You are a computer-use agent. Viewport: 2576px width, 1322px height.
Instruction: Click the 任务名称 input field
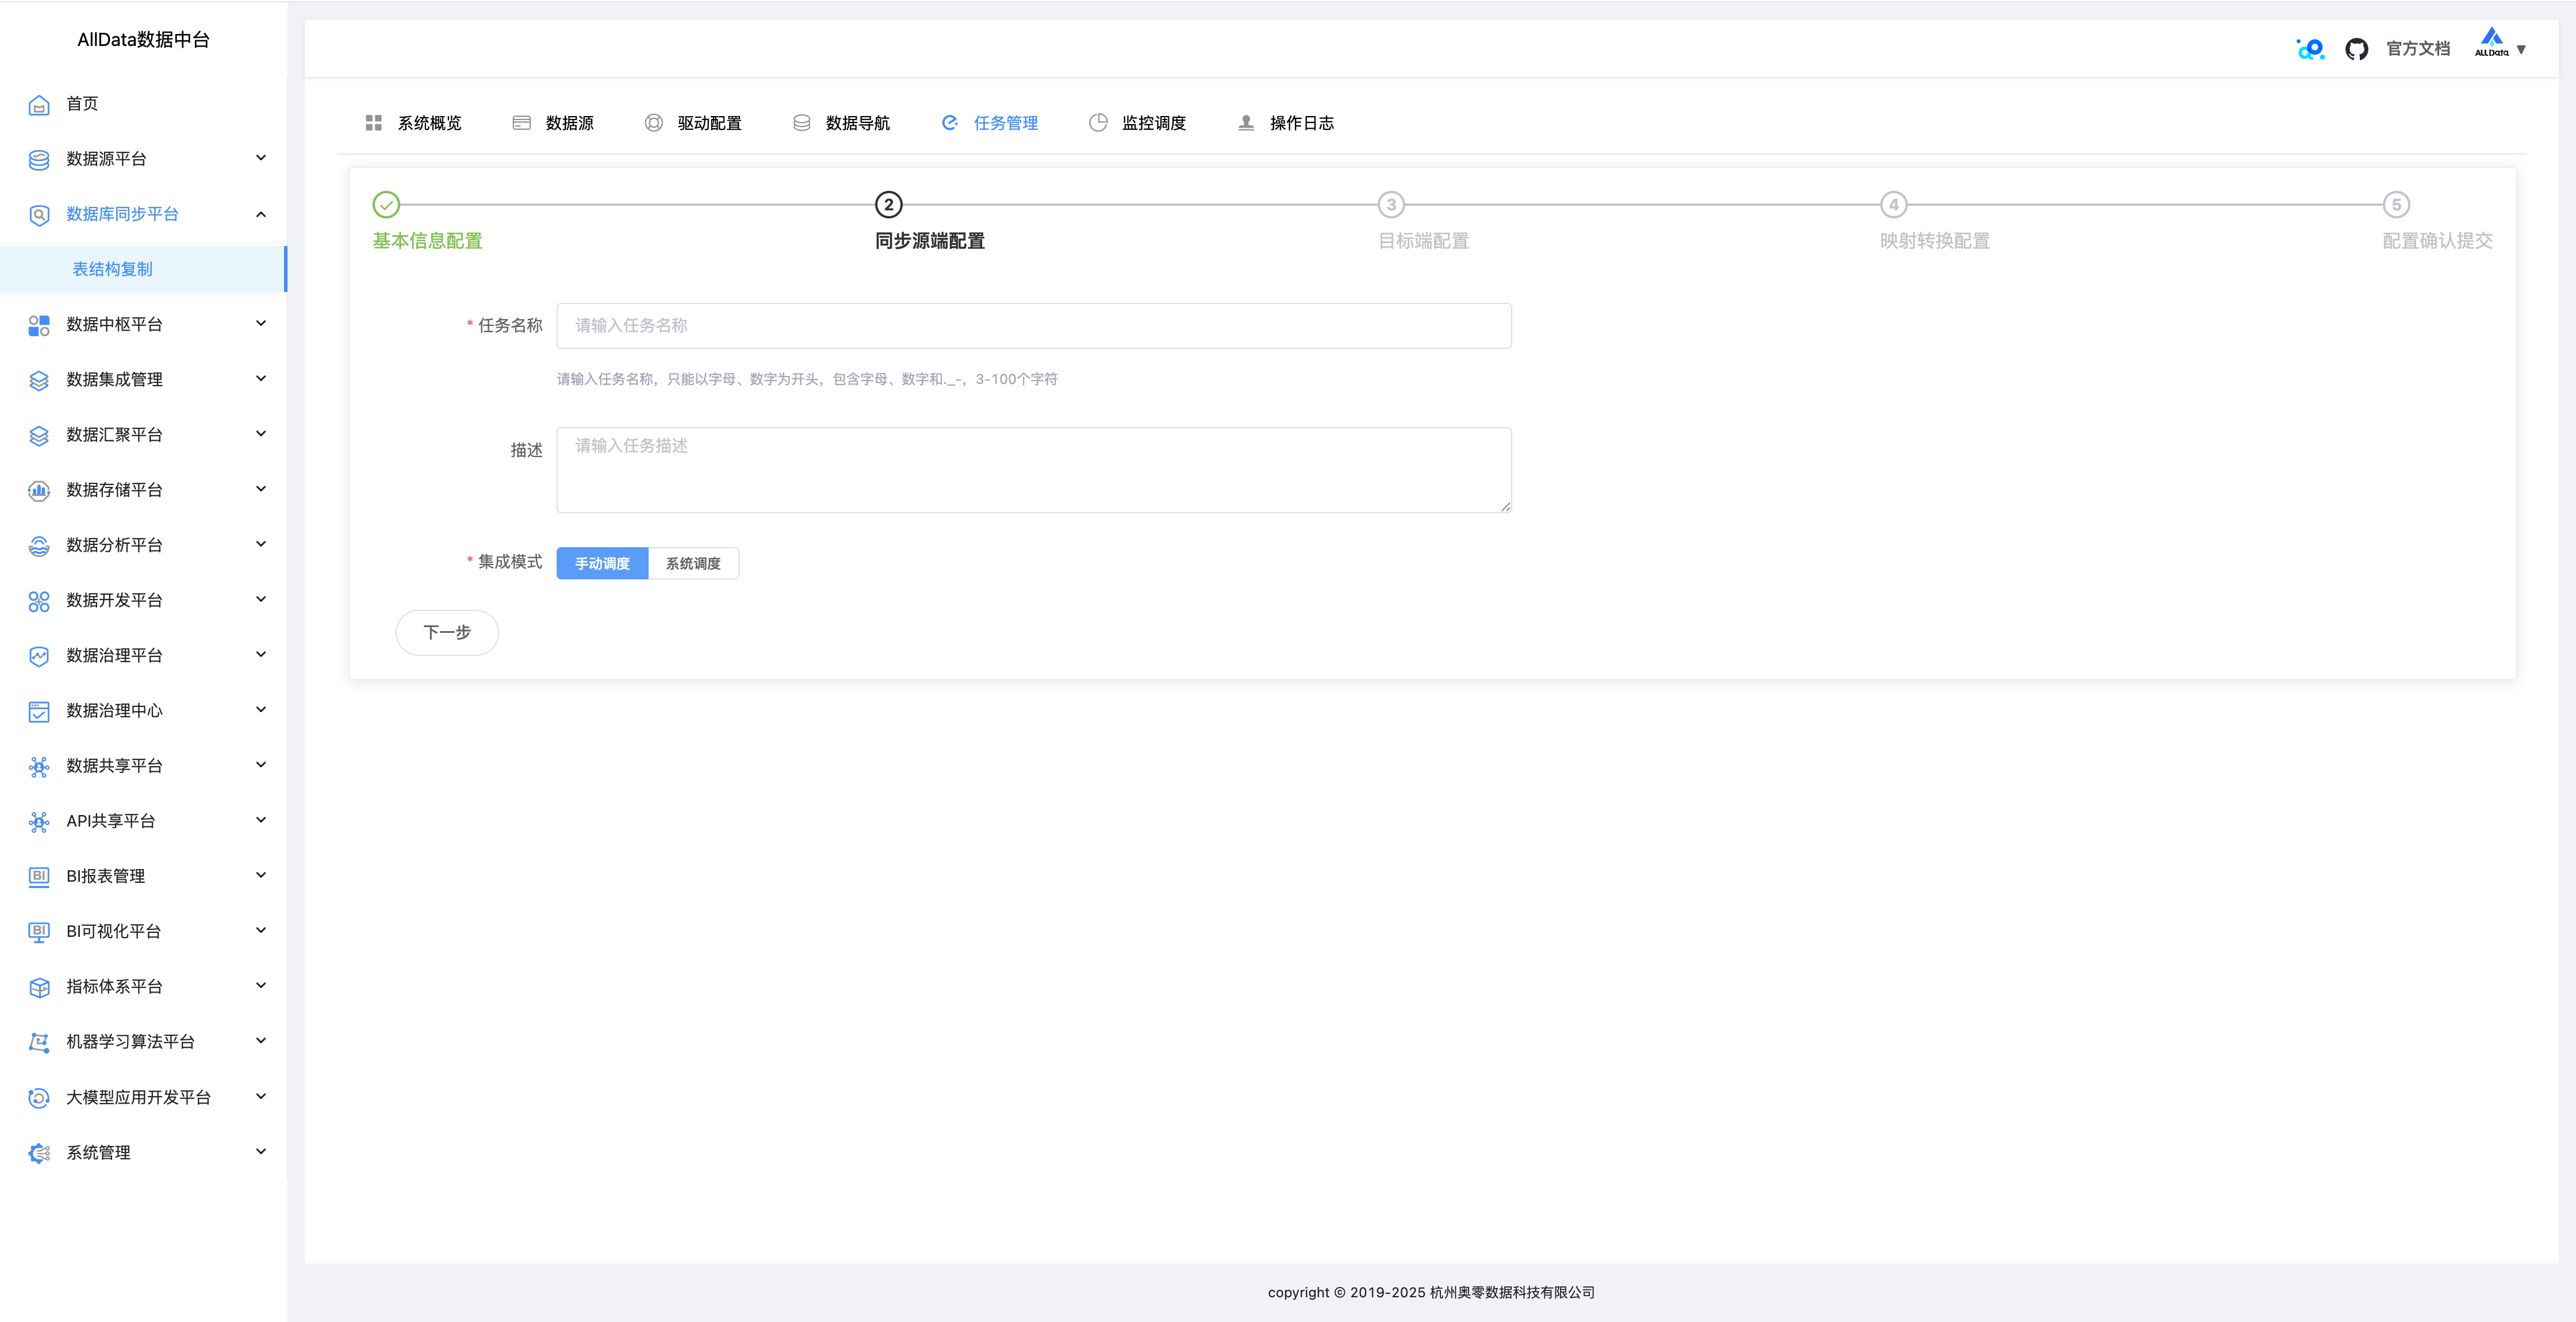coord(1033,326)
